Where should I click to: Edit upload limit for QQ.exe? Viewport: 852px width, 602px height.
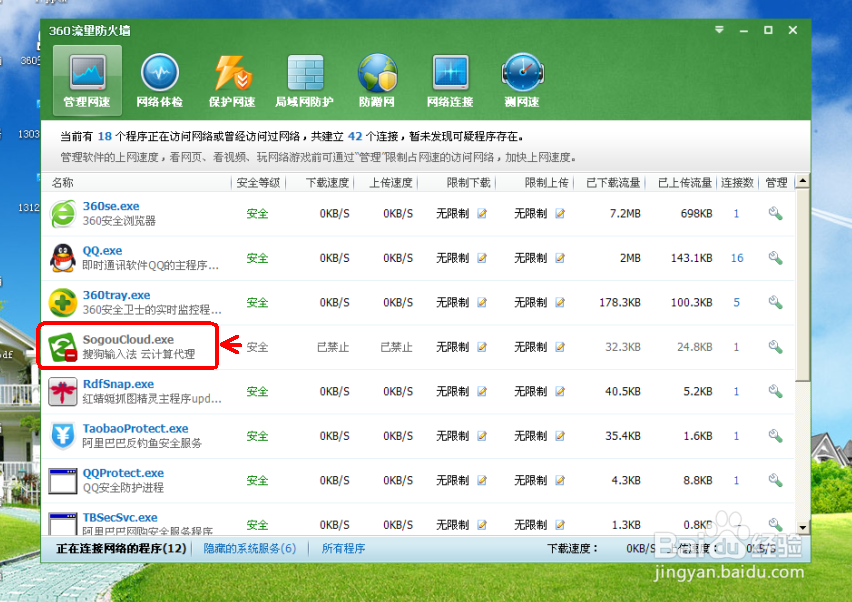(x=560, y=258)
